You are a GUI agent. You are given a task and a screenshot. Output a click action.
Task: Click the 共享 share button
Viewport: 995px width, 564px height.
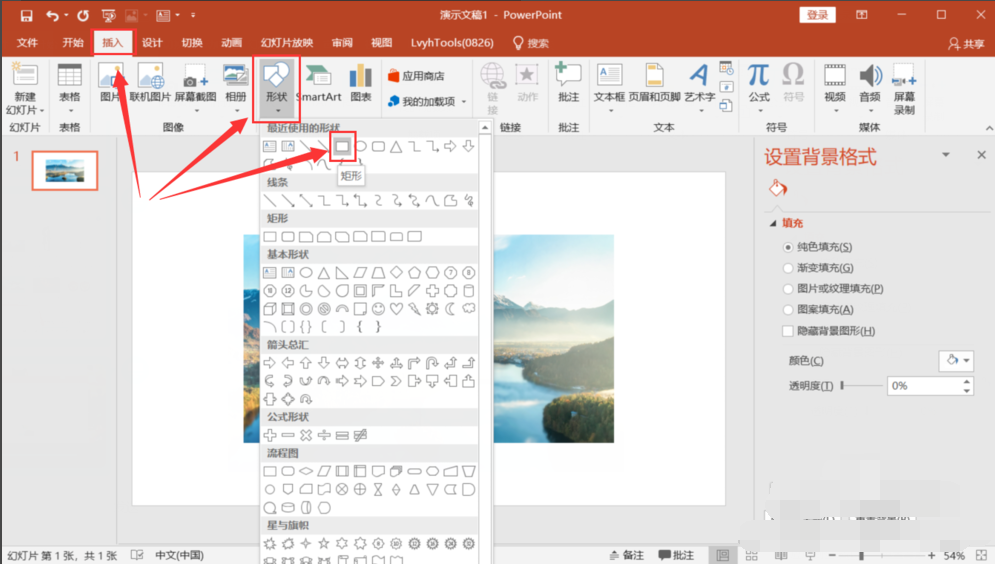point(966,44)
